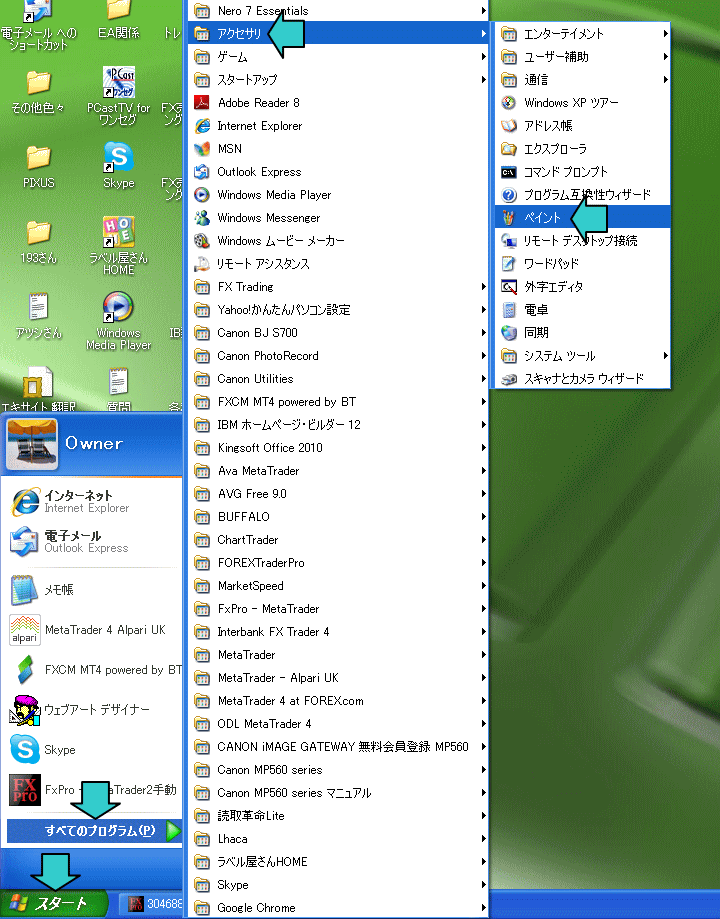The image size is (720, 919).
Task: Launch スキャナとカメラ ウィザード
Action: [582, 379]
